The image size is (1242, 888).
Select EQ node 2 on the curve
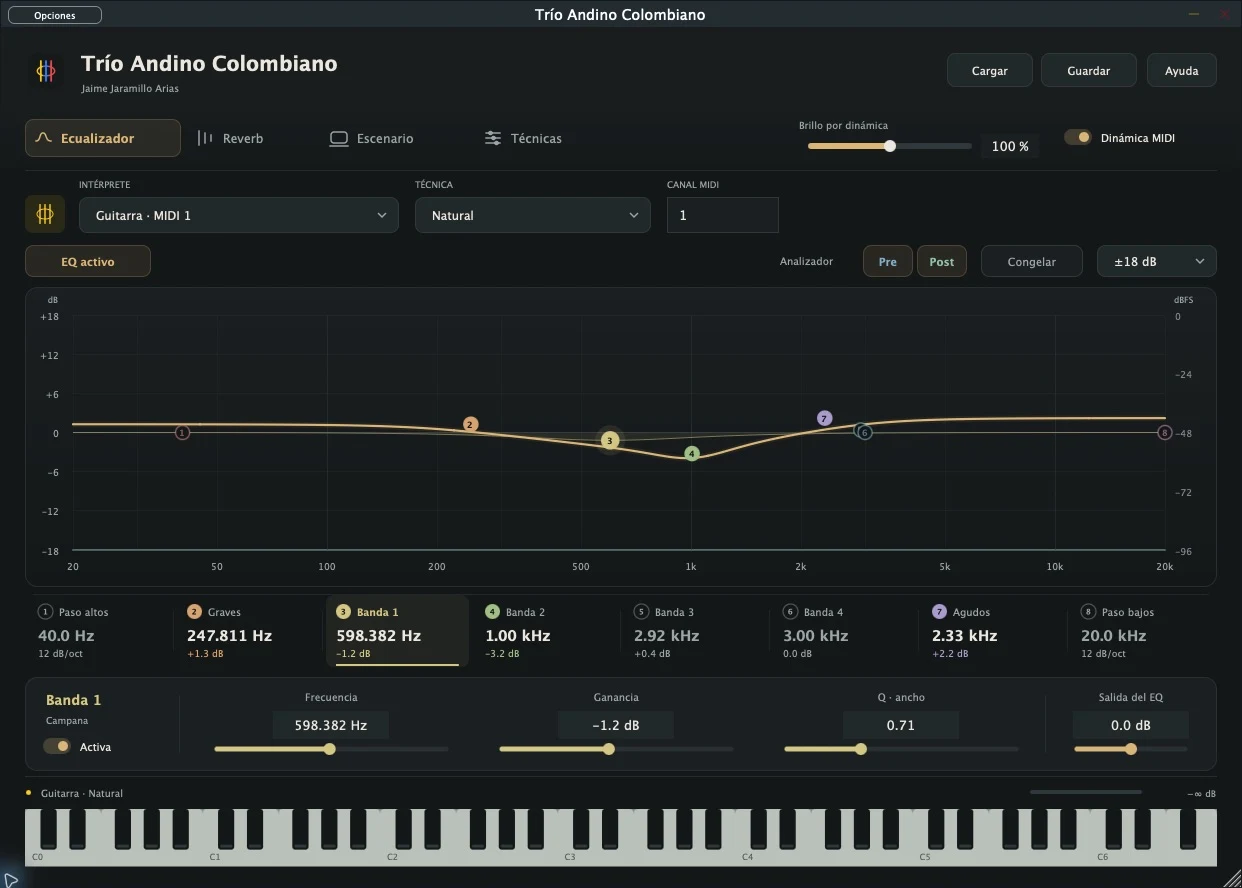point(470,424)
